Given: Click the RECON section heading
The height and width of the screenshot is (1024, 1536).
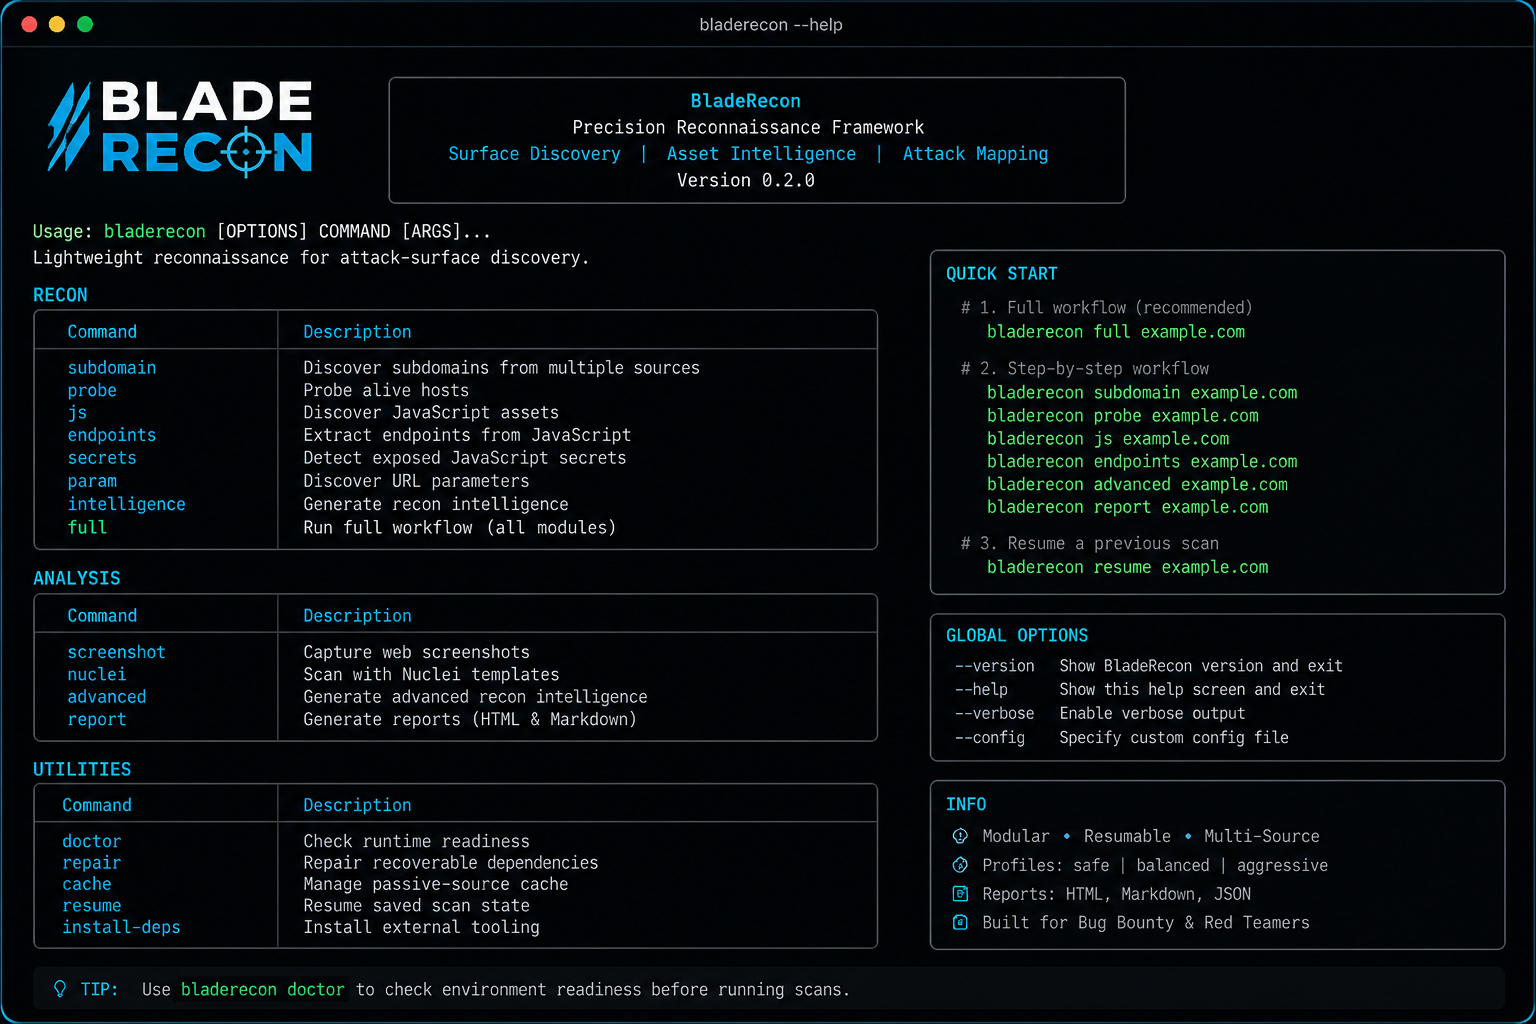Looking at the screenshot, I should (x=60, y=295).
